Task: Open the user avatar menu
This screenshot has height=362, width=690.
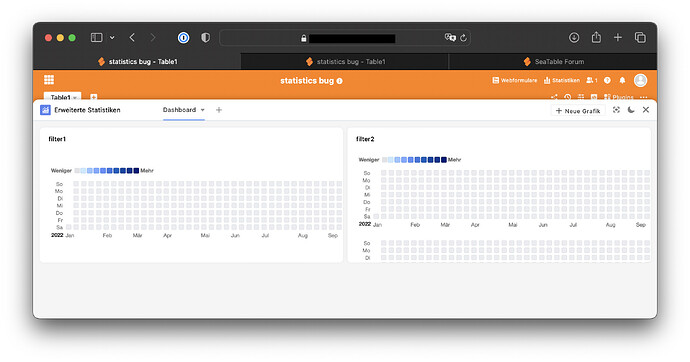Action: coord(640,80)
